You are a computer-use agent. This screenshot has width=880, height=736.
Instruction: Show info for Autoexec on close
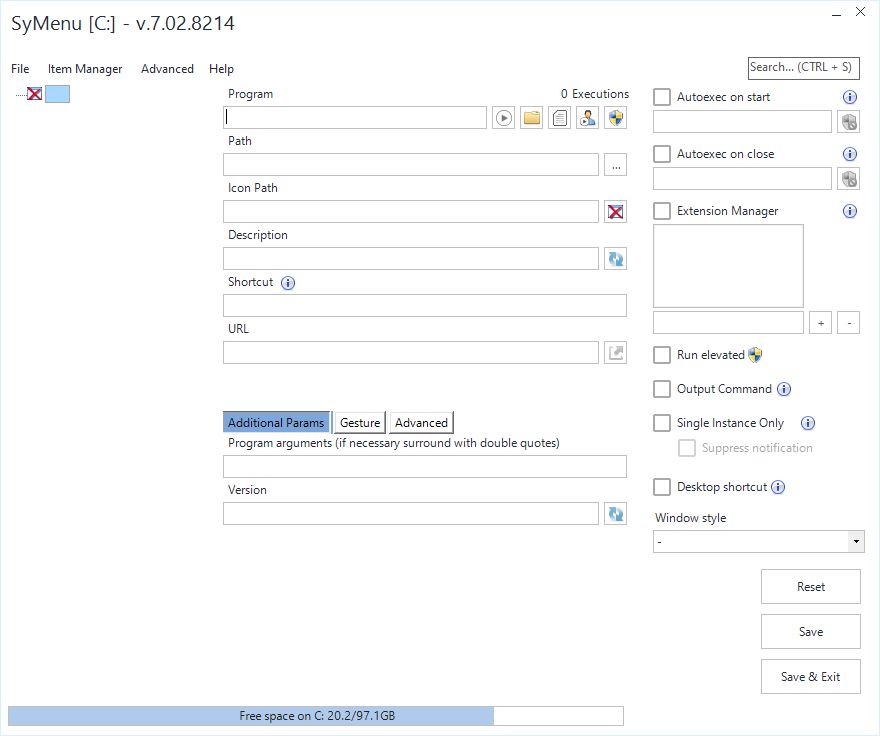click(x=850, y=154)
